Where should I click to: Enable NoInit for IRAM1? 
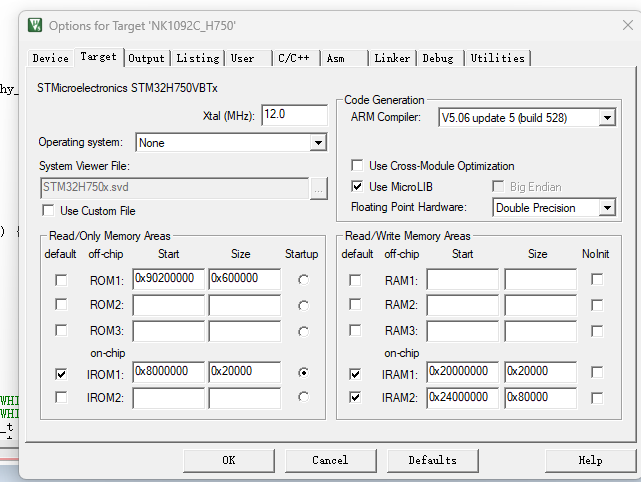click(597, 372)
